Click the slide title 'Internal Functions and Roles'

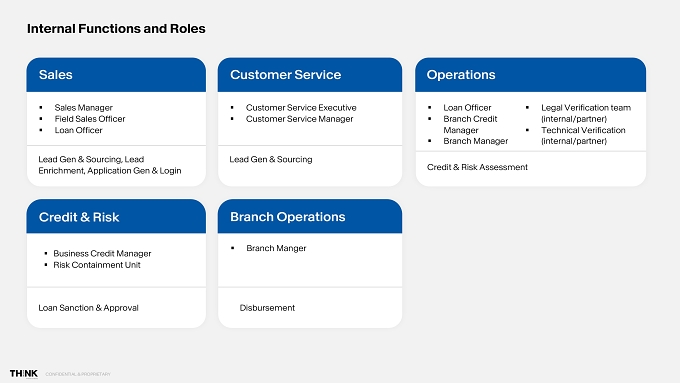click(x=116, y=29)
